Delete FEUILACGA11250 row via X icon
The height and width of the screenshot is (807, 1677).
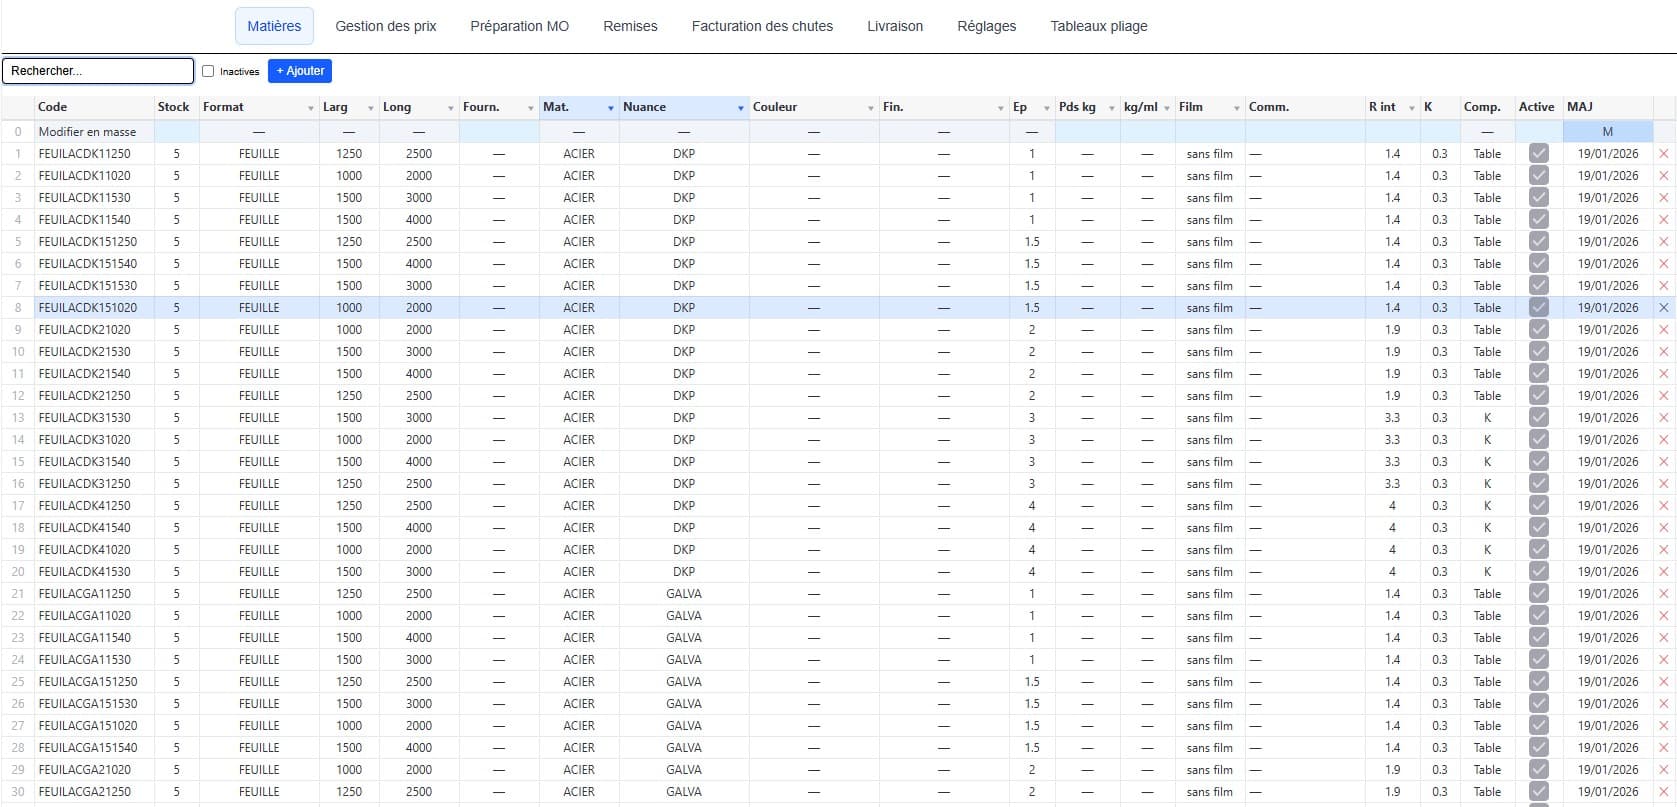click(1664, 594)
